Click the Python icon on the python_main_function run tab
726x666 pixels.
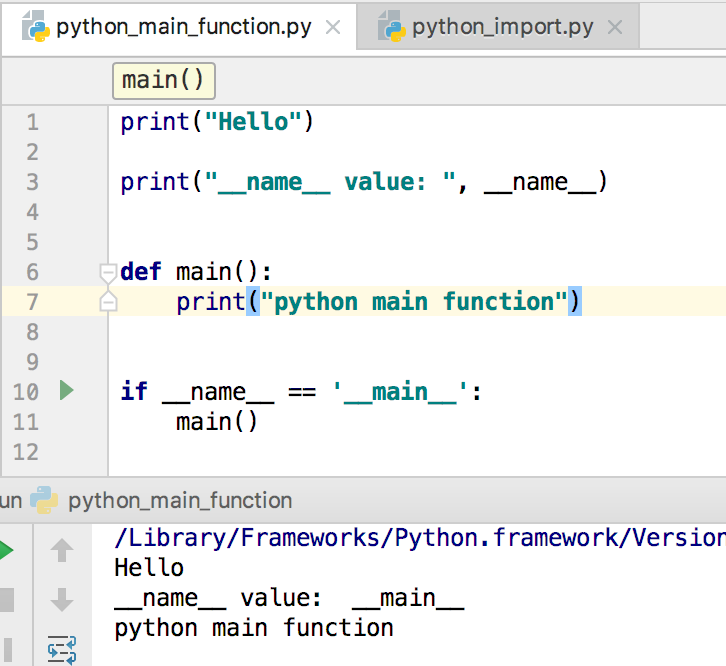(x=44, y=500)
